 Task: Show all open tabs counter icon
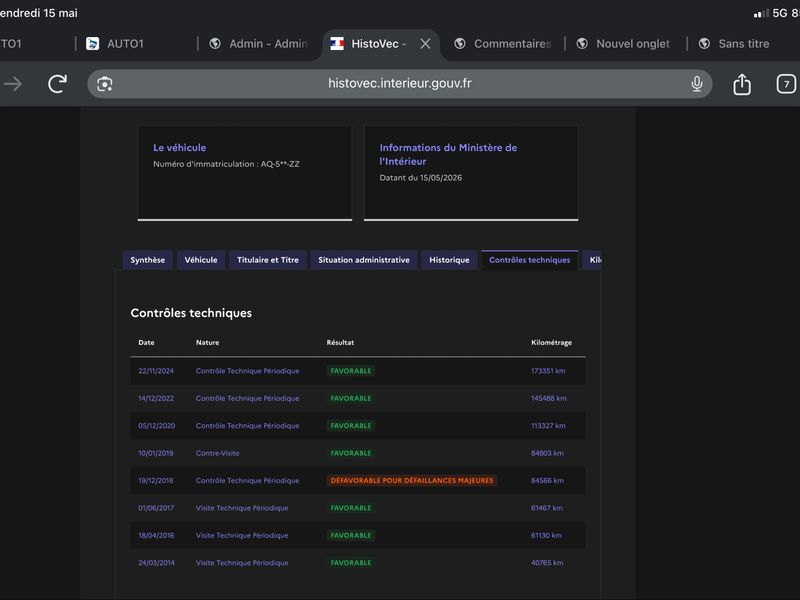pos(786,84)
